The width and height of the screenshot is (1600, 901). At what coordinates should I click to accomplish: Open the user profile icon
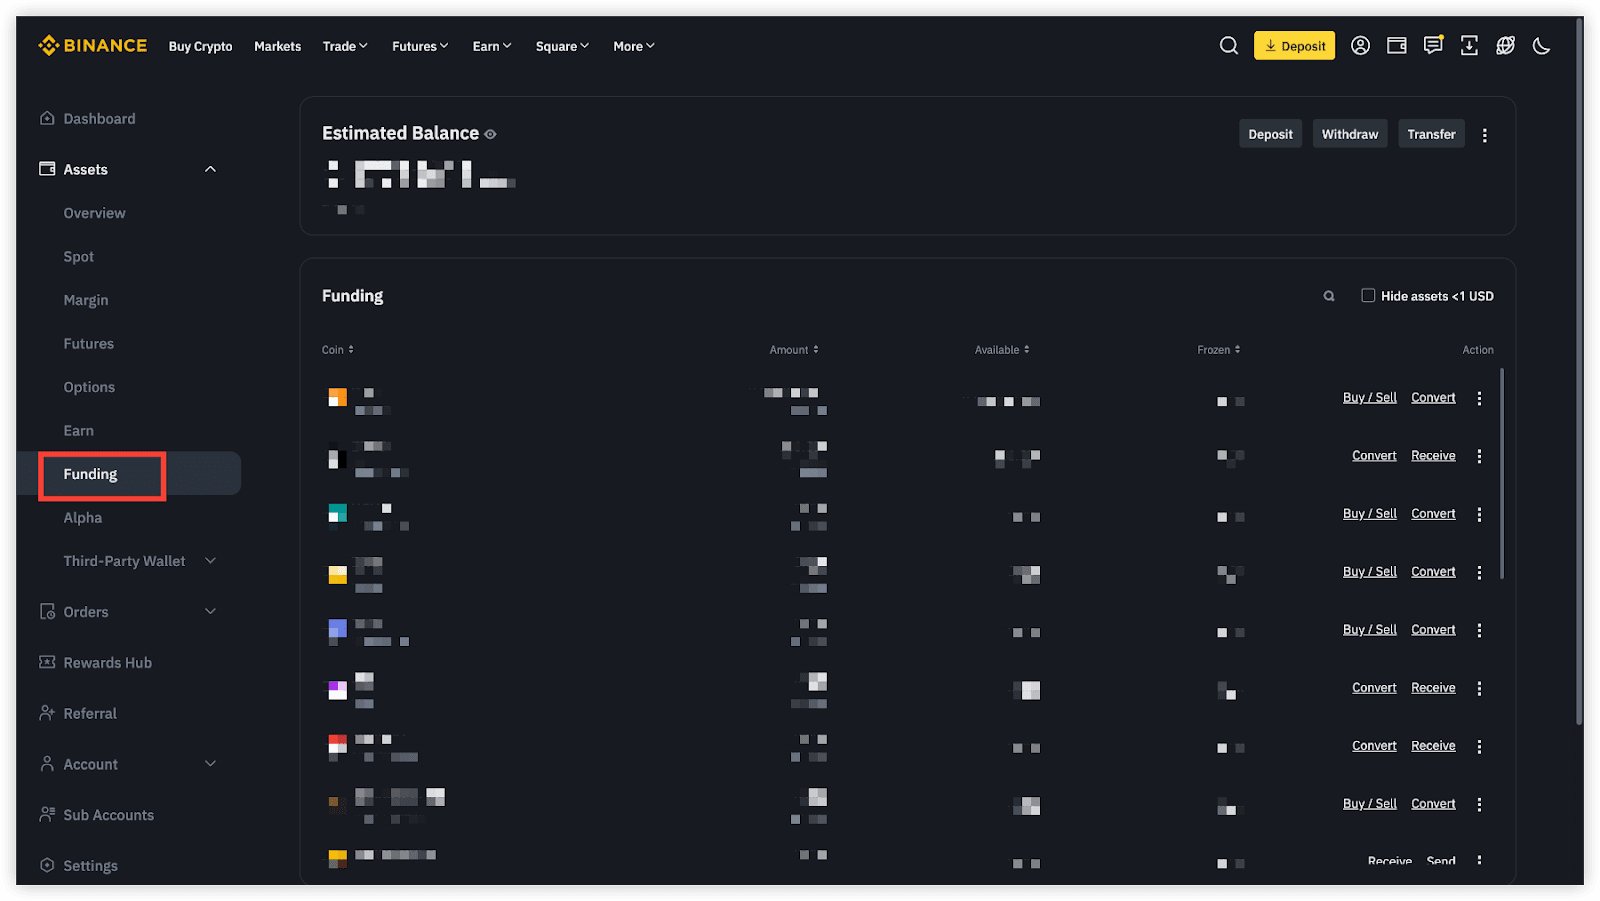1360,46
